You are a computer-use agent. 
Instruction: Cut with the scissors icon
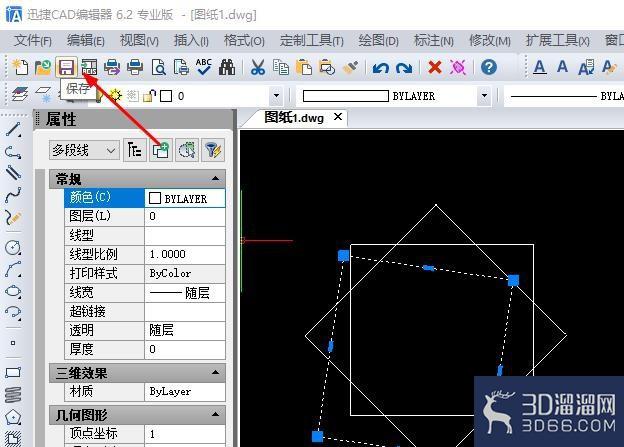pos(257,67)
